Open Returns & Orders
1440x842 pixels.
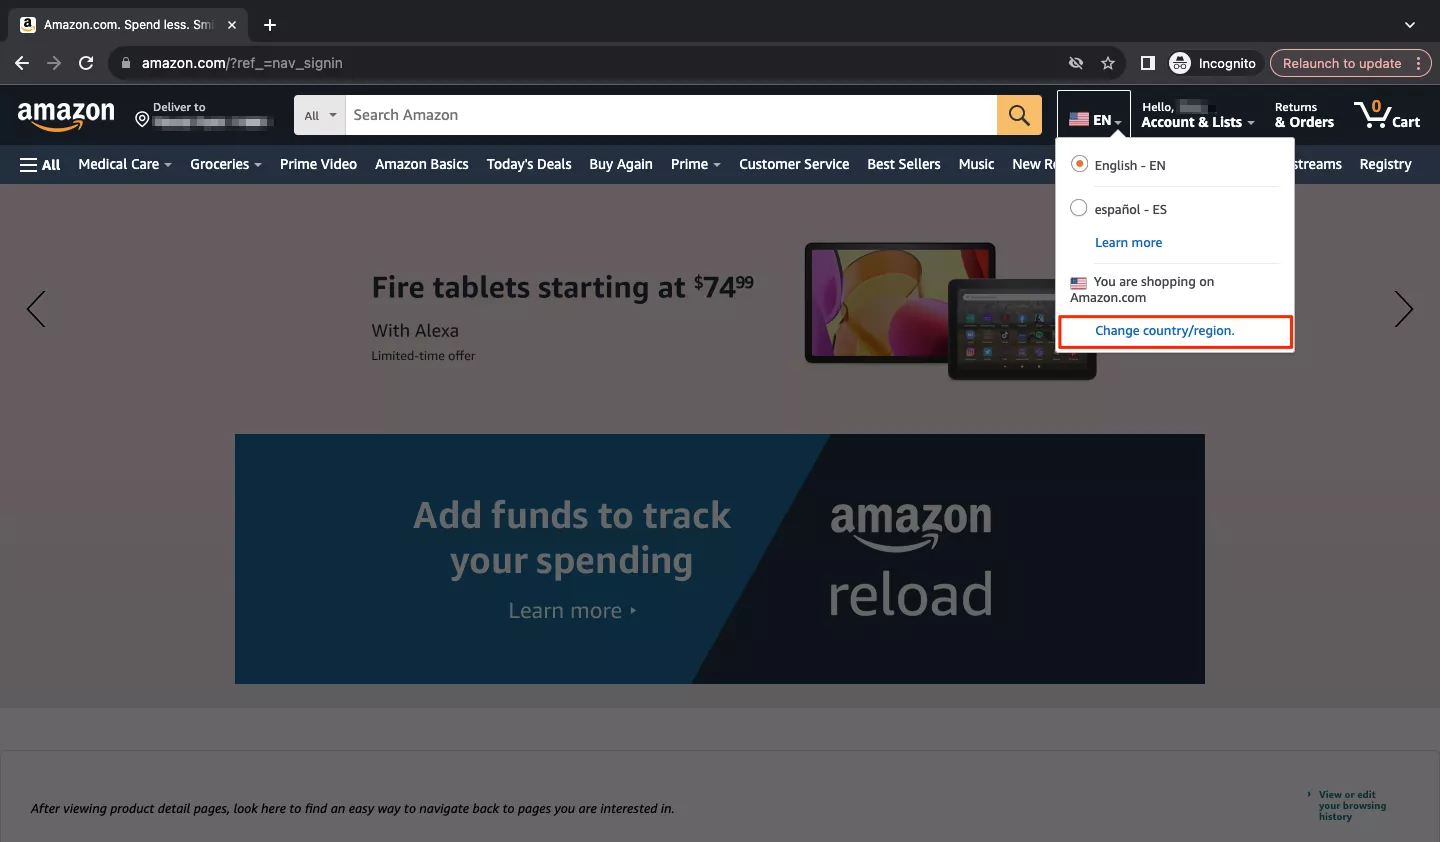(x=1304, y=115)
